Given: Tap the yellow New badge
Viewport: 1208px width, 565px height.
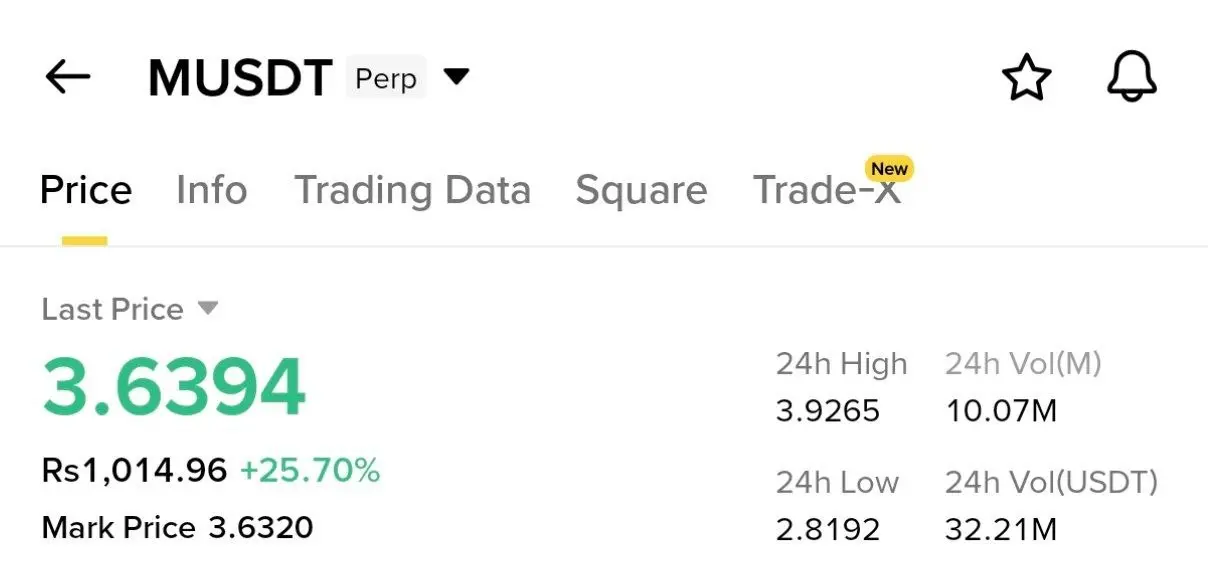Looking at the screenshot, I should click(888, 168).
